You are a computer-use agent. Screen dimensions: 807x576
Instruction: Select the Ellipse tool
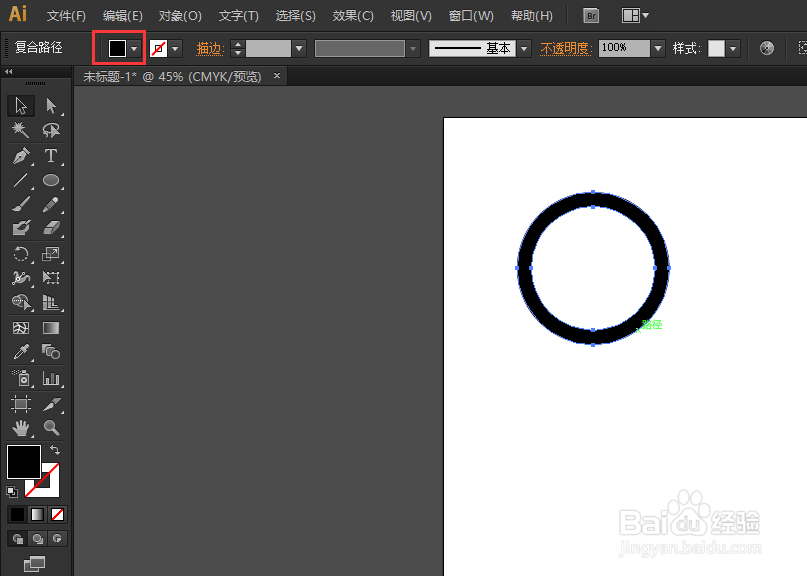point(50,180)
